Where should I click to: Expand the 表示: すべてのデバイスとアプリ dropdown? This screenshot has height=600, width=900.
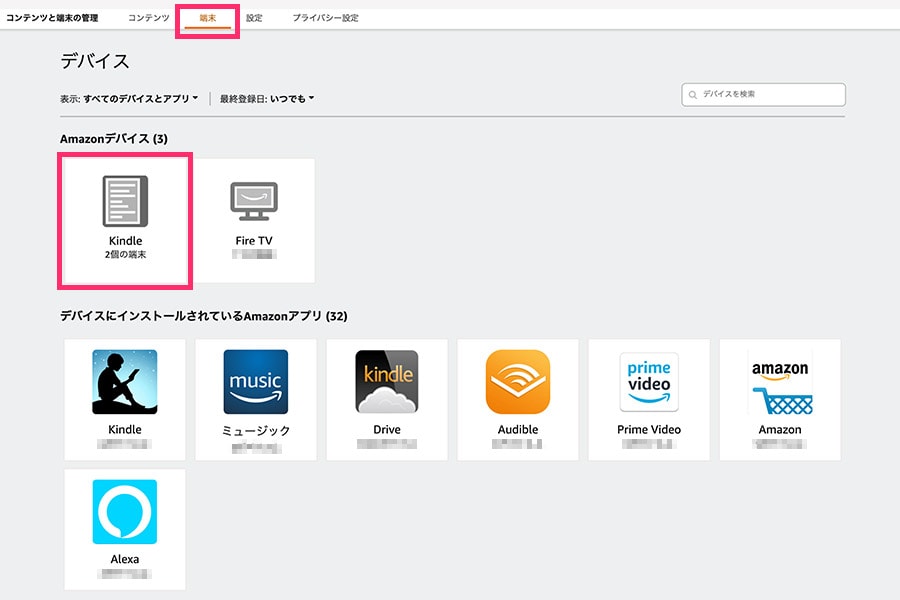tap(129, 99)
